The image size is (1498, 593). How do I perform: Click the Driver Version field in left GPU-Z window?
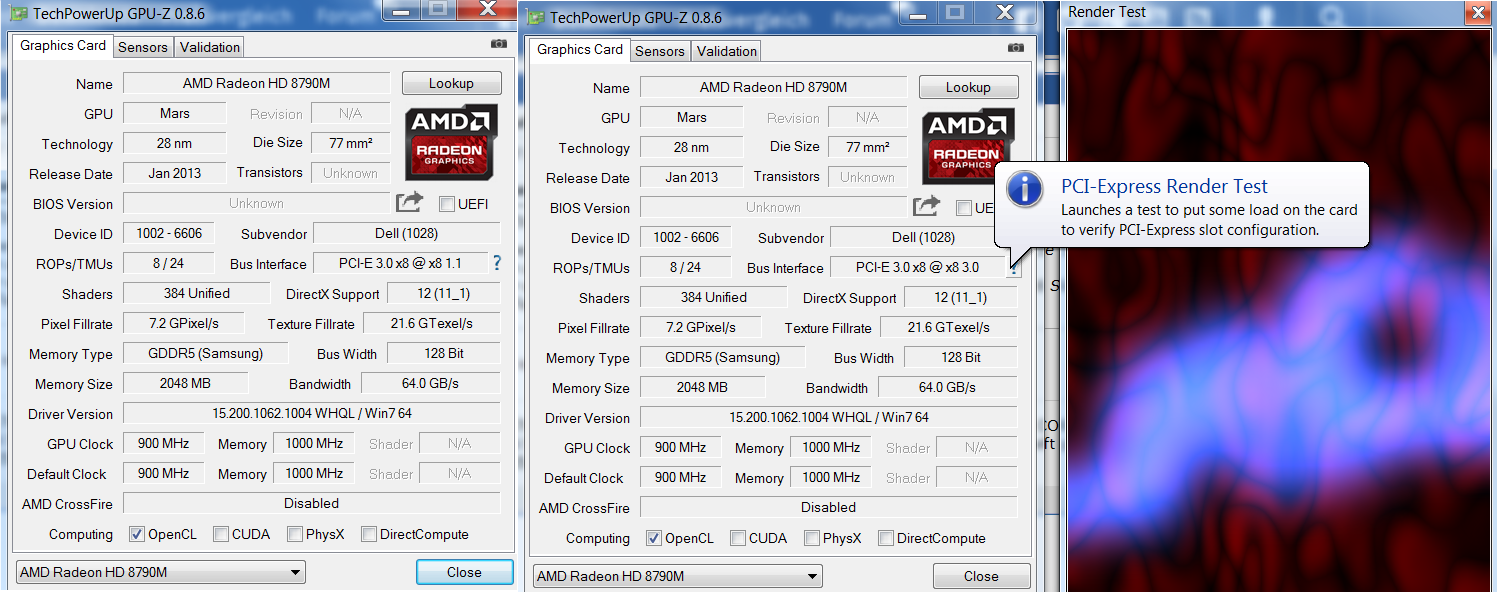[x=312, y=413]
